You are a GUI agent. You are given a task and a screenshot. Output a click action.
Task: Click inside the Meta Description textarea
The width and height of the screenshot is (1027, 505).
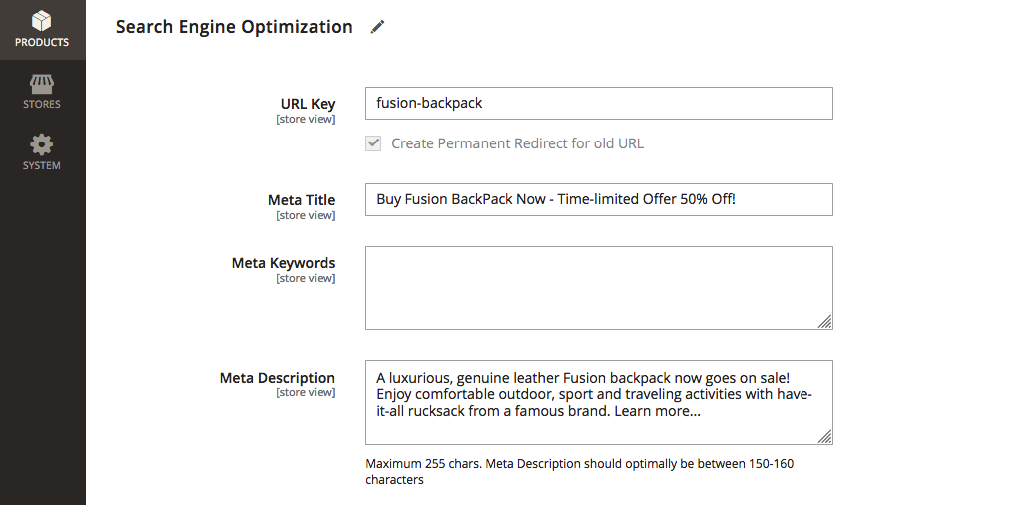pyautogui.click(x=598, y=401)
